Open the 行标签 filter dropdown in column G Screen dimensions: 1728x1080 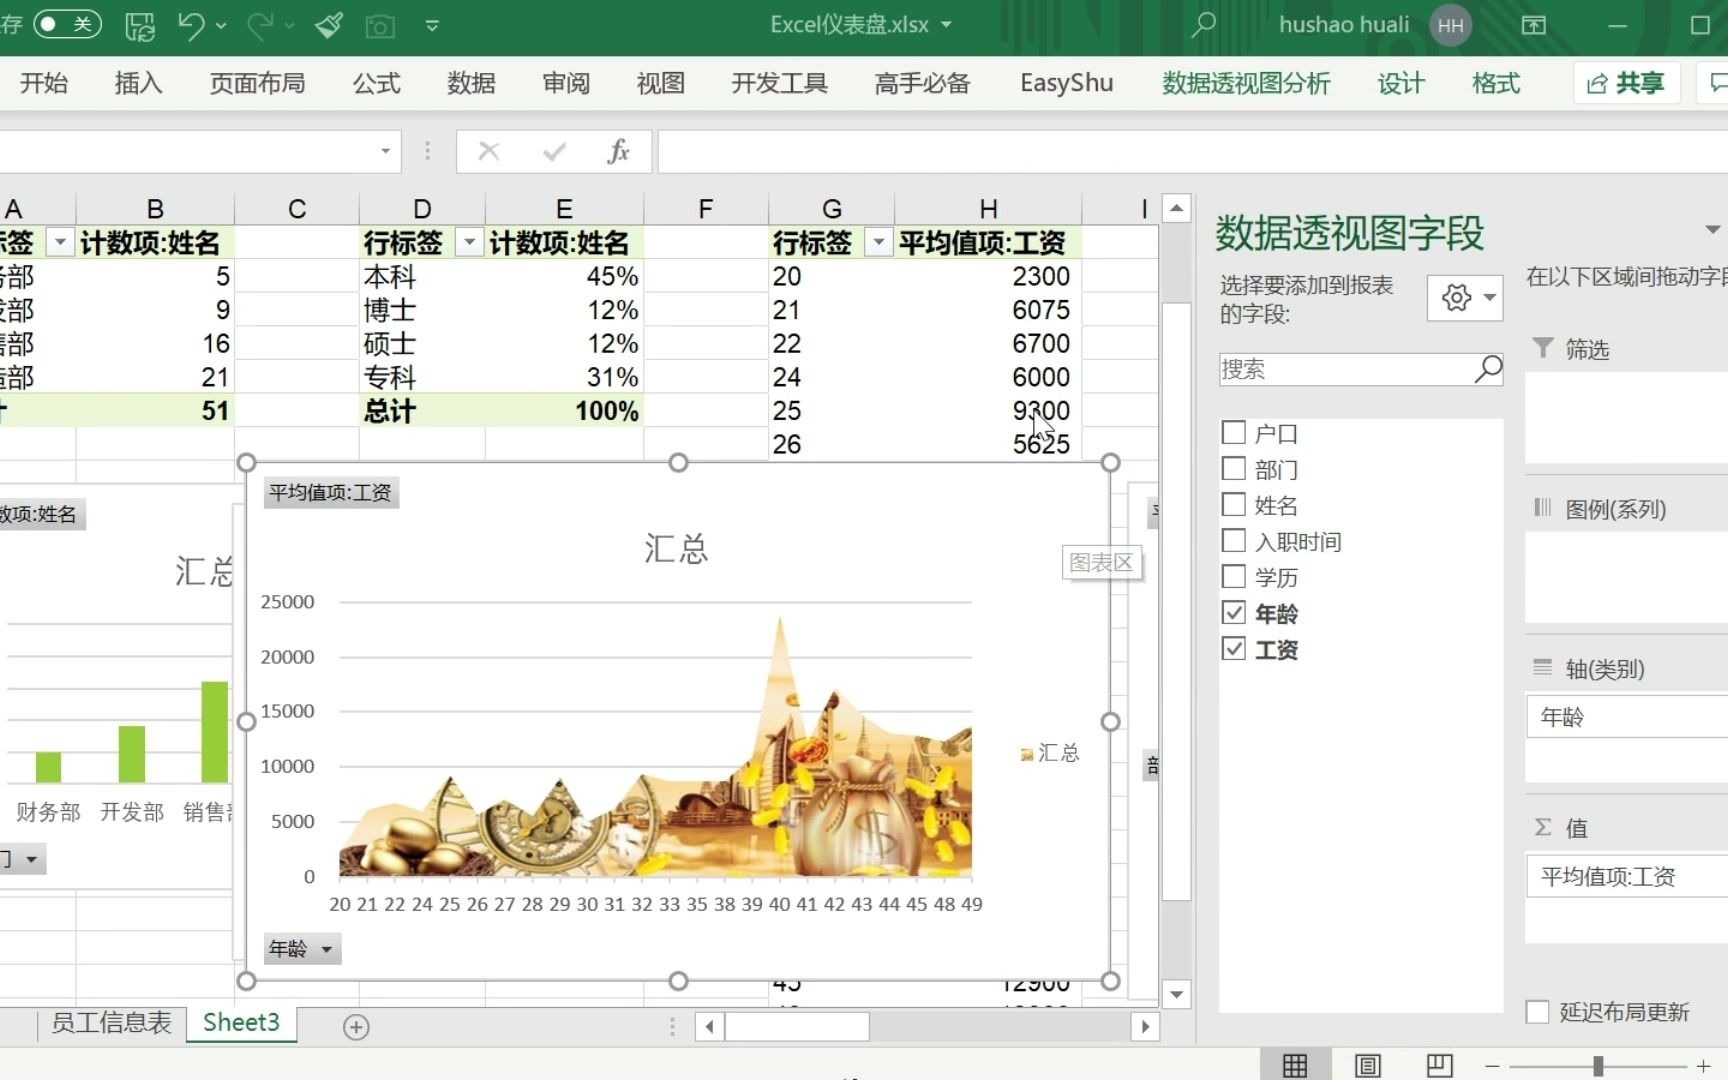click(x=878, y=242)
